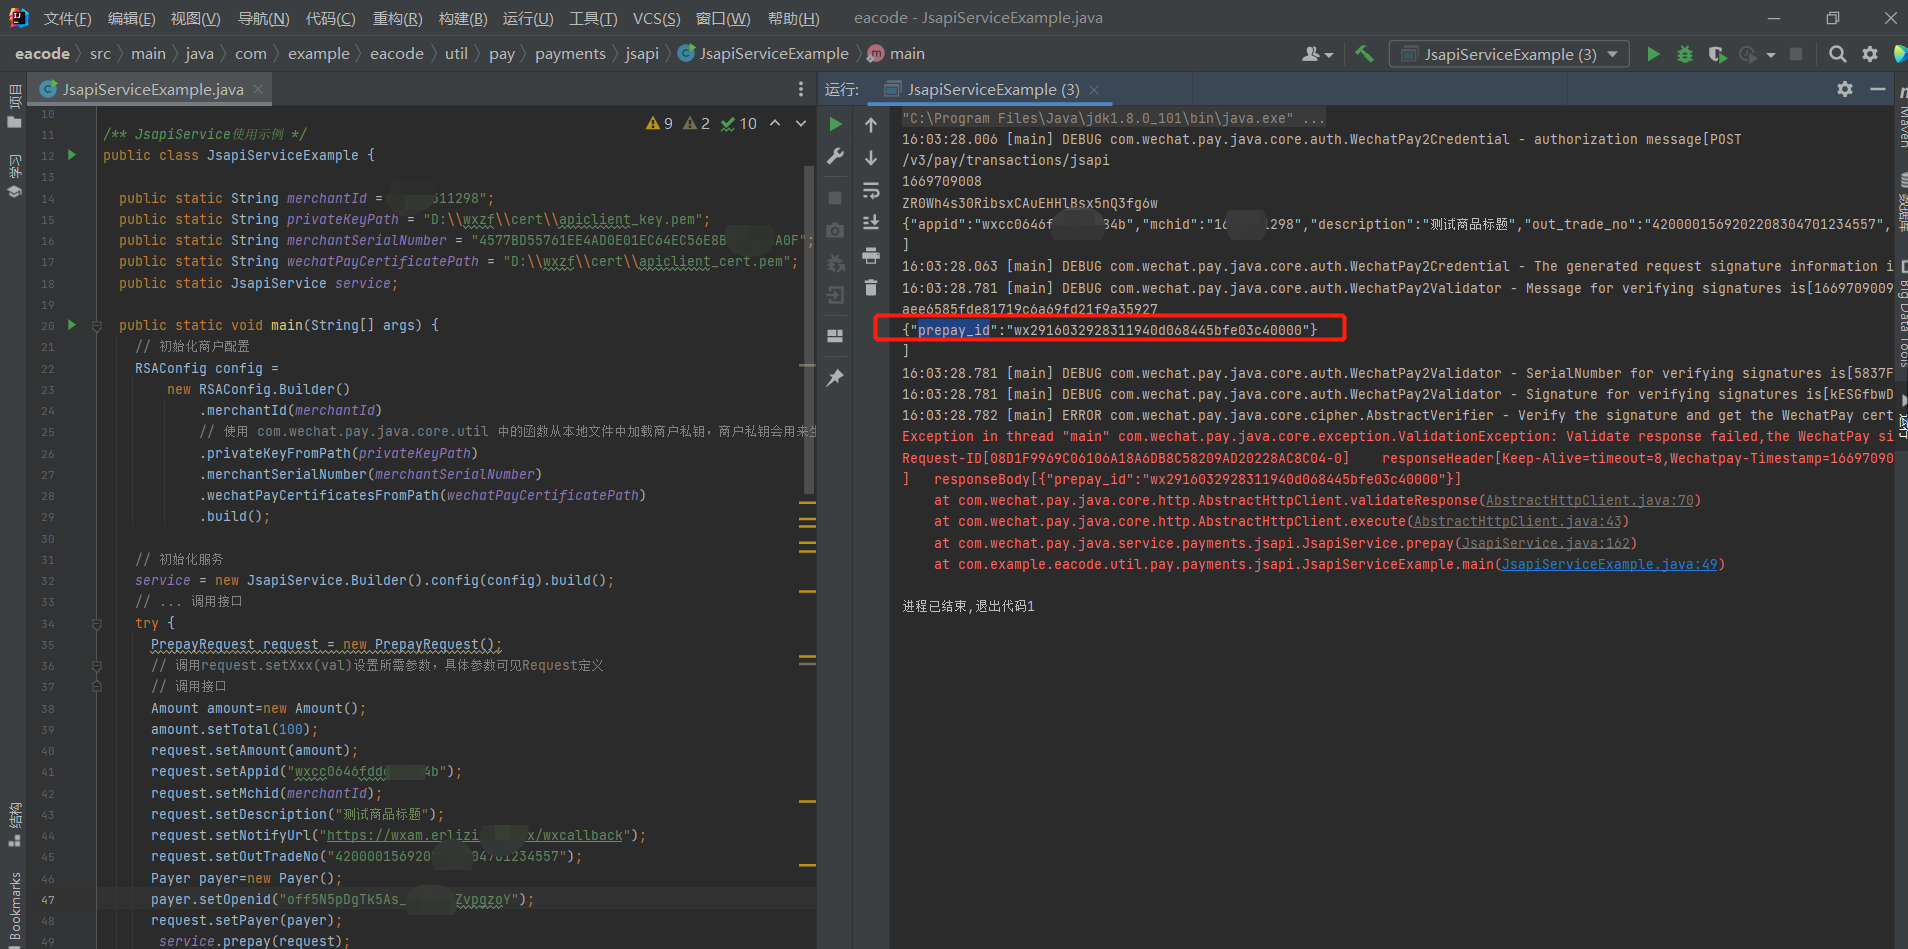
Task: Clear console output with the trash icon
Action: coord(871,288)
